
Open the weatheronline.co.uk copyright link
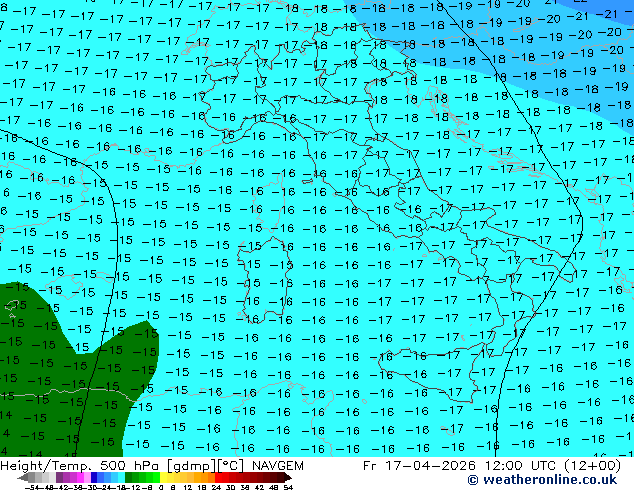pyautogui.click(x=542, y=480)
